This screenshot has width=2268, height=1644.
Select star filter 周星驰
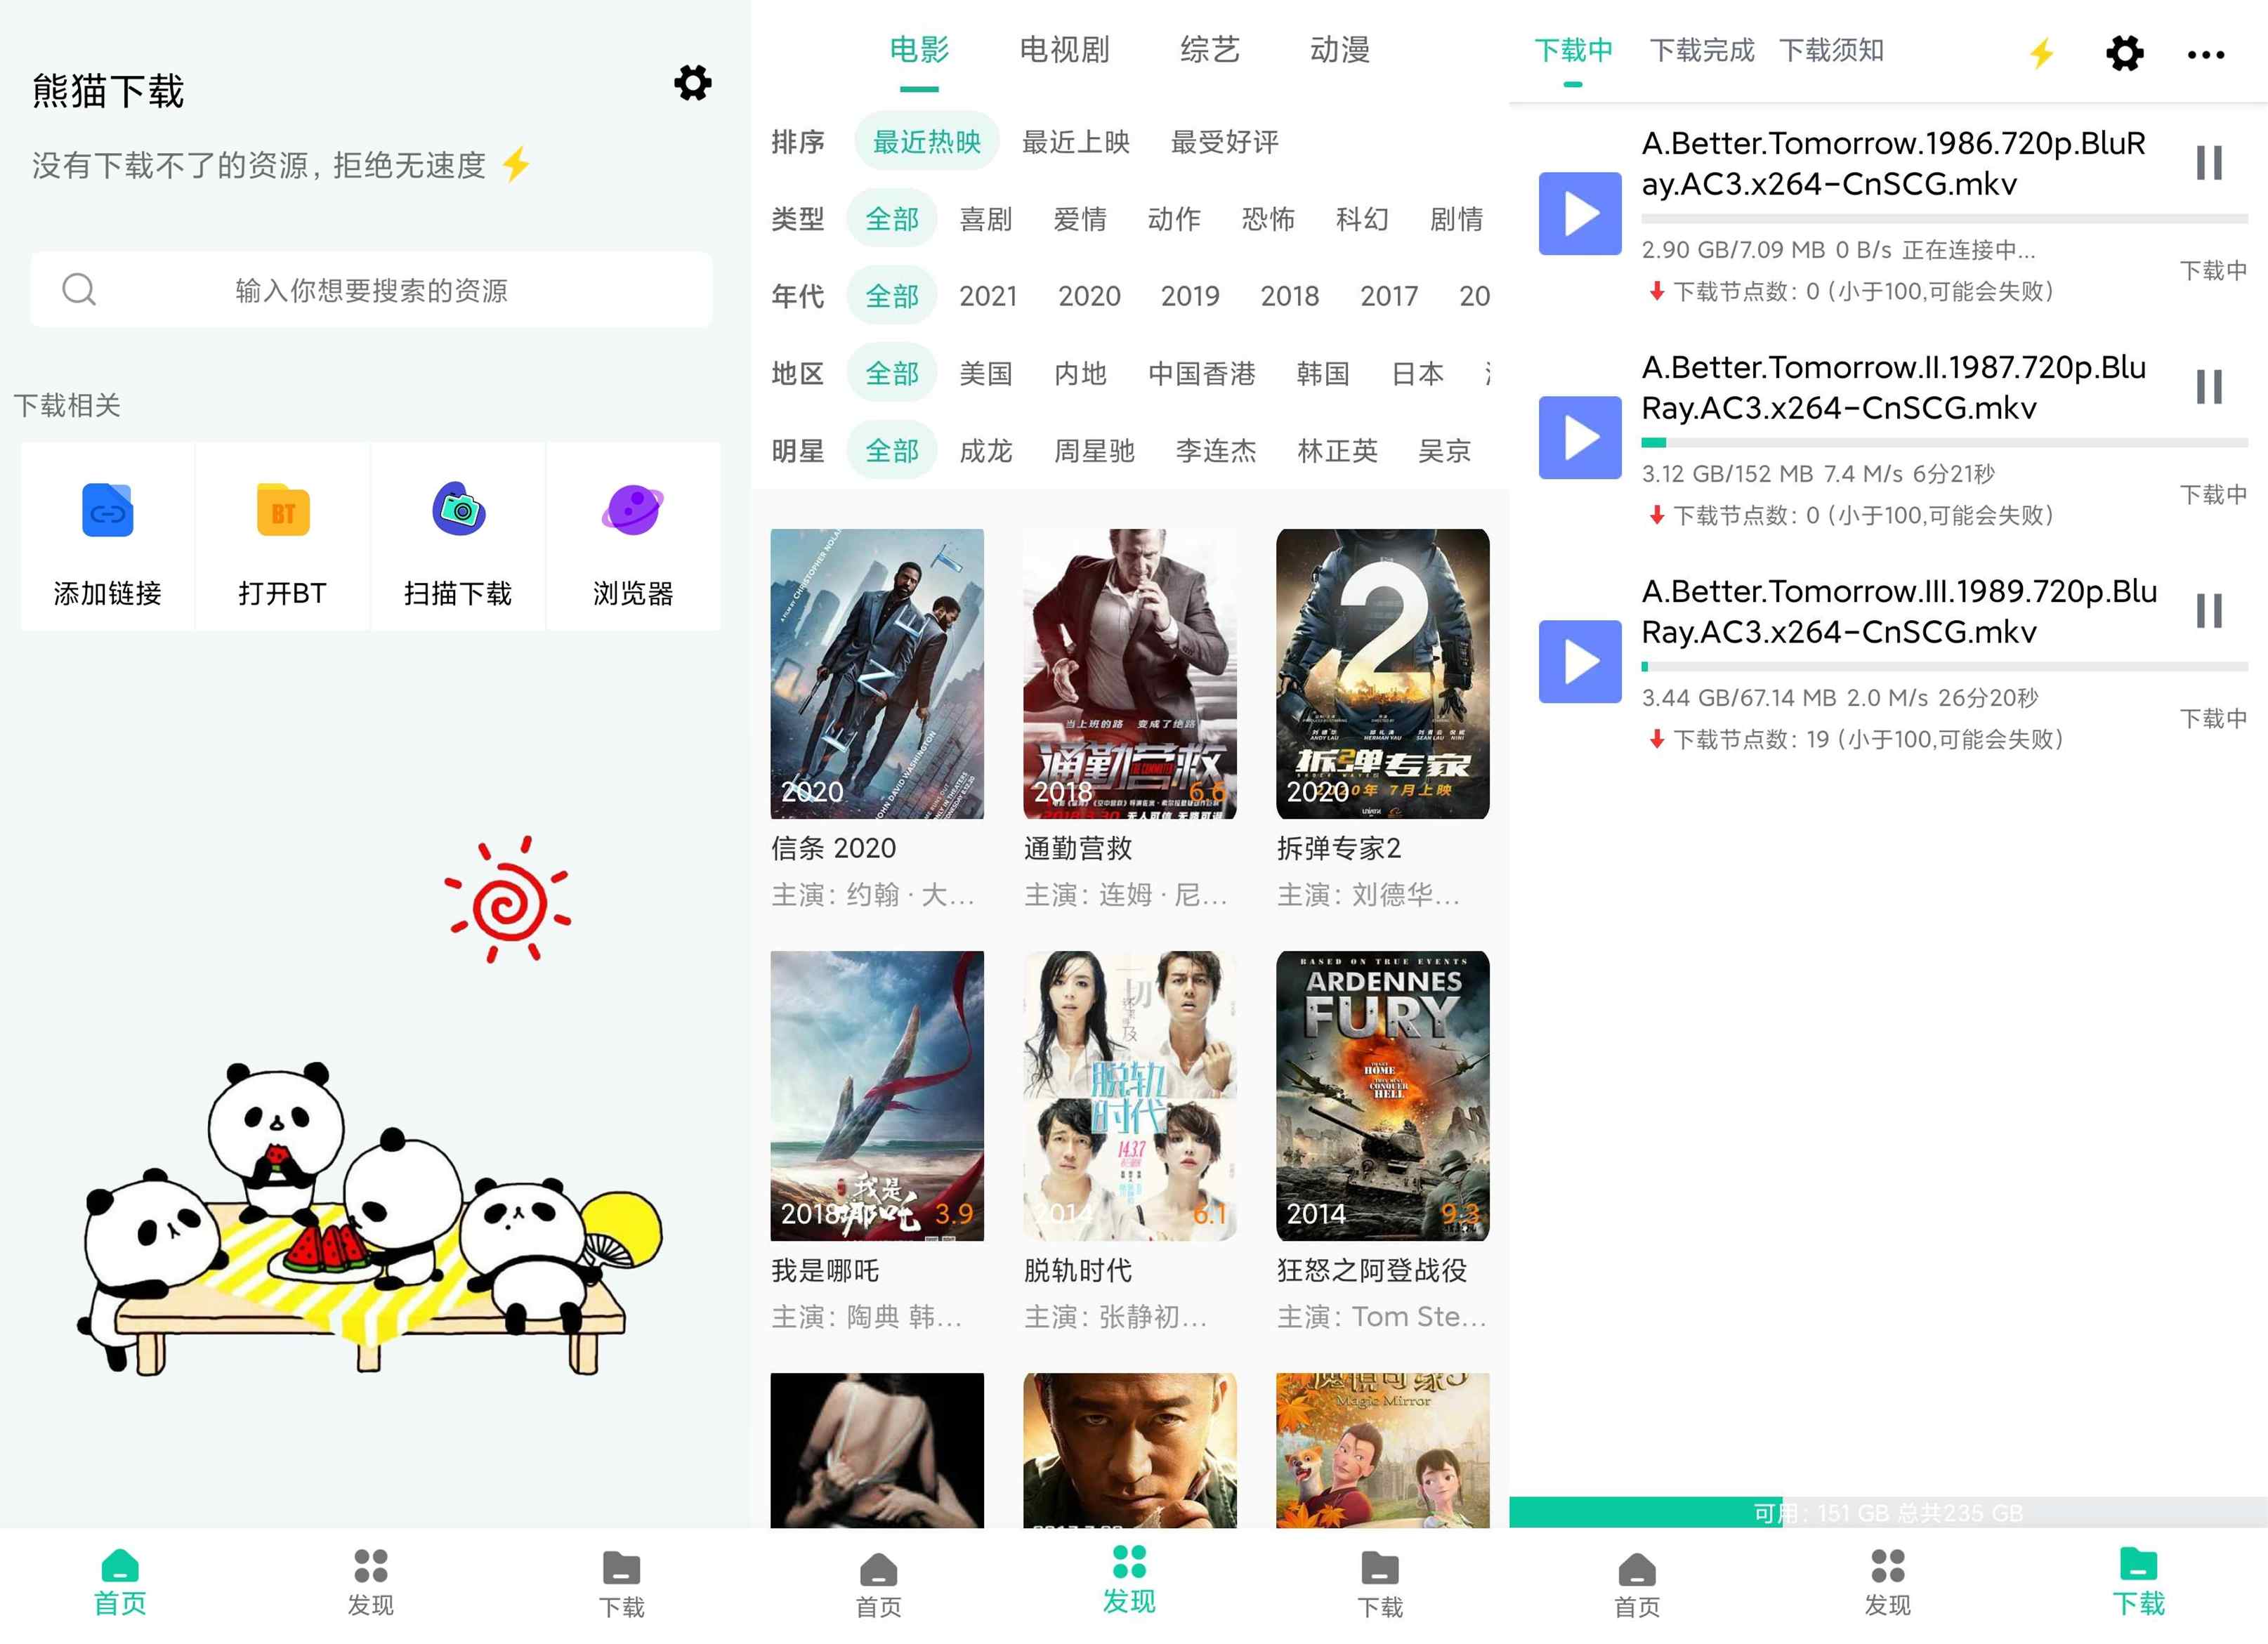pos(1094,451)
